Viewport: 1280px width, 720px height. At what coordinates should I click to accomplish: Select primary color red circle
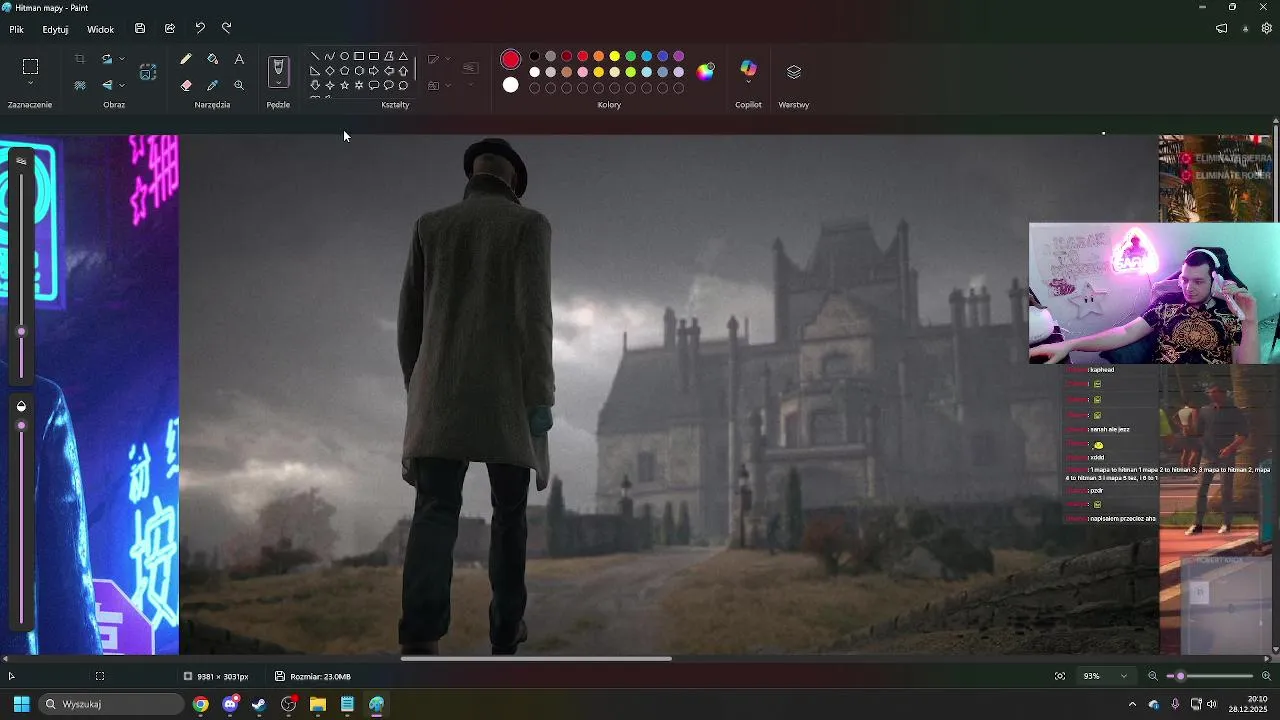click(511, 59)
